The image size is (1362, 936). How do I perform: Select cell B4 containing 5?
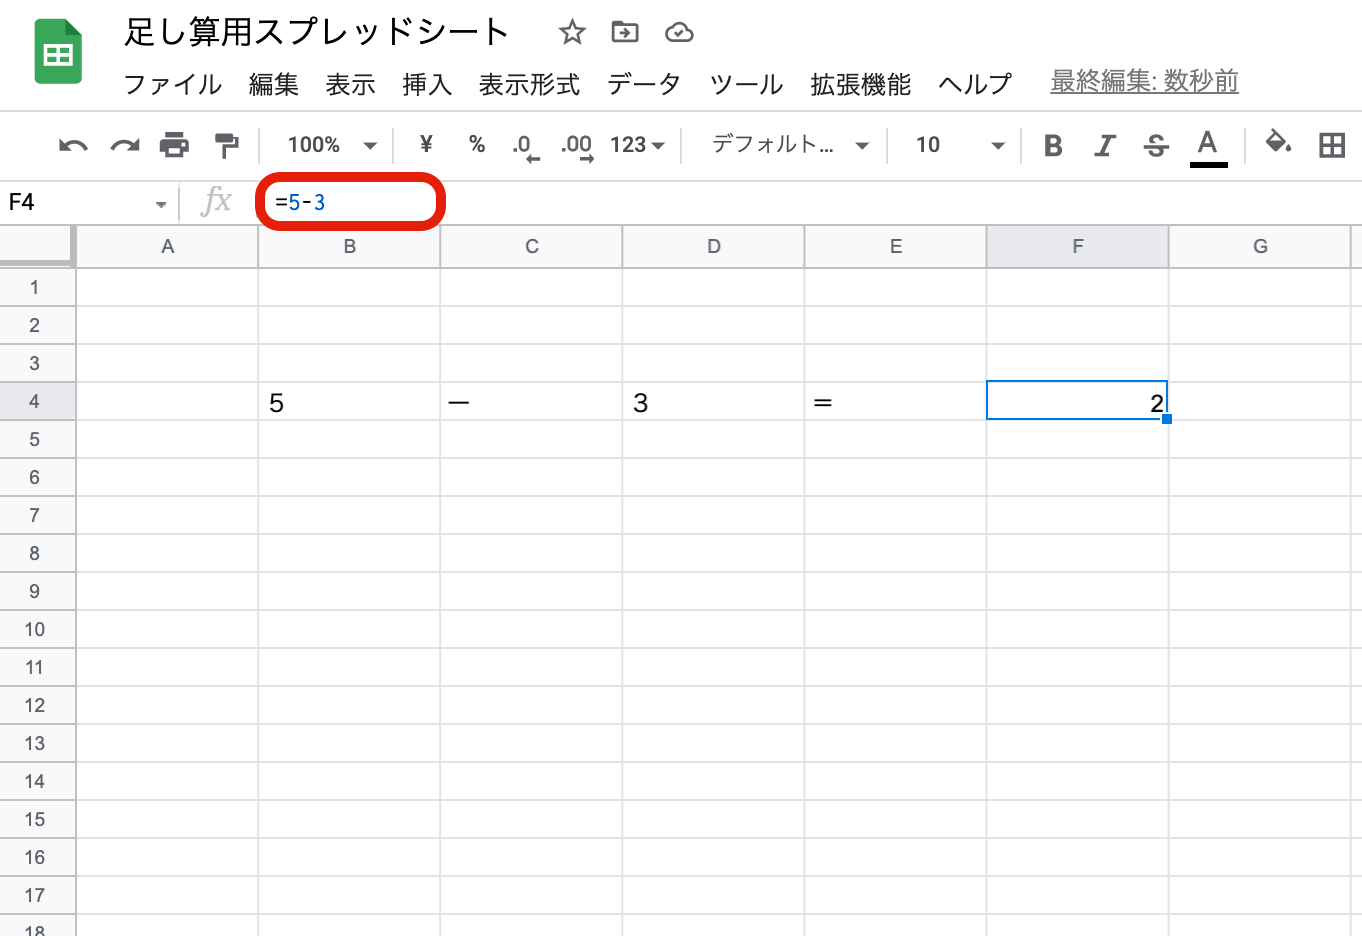[349, 401]
